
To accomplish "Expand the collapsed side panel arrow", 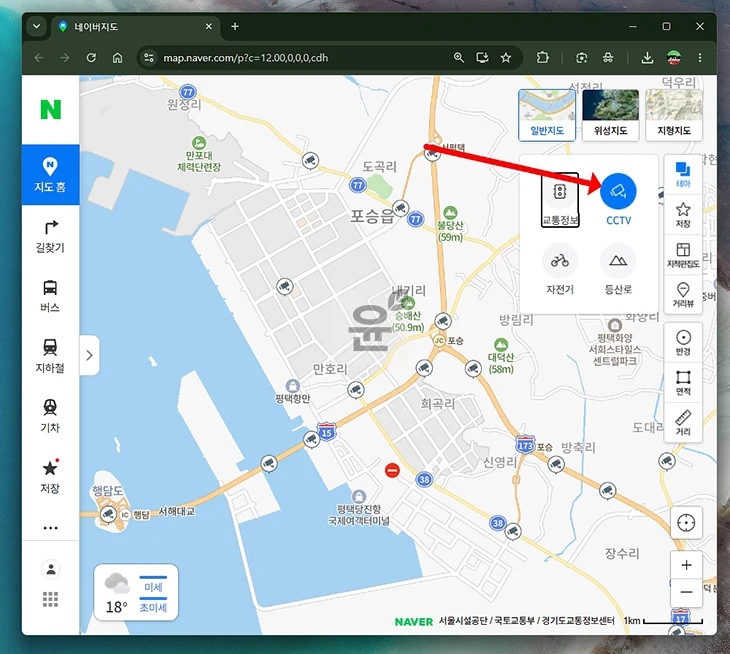I will tap(89, 355).
